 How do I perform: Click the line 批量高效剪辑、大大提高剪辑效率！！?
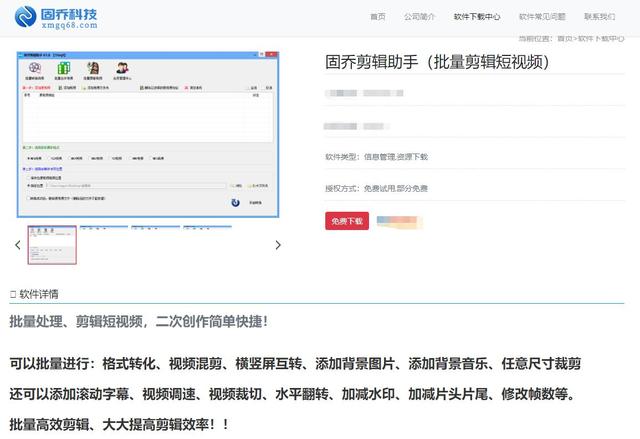[x=119, y=425]
